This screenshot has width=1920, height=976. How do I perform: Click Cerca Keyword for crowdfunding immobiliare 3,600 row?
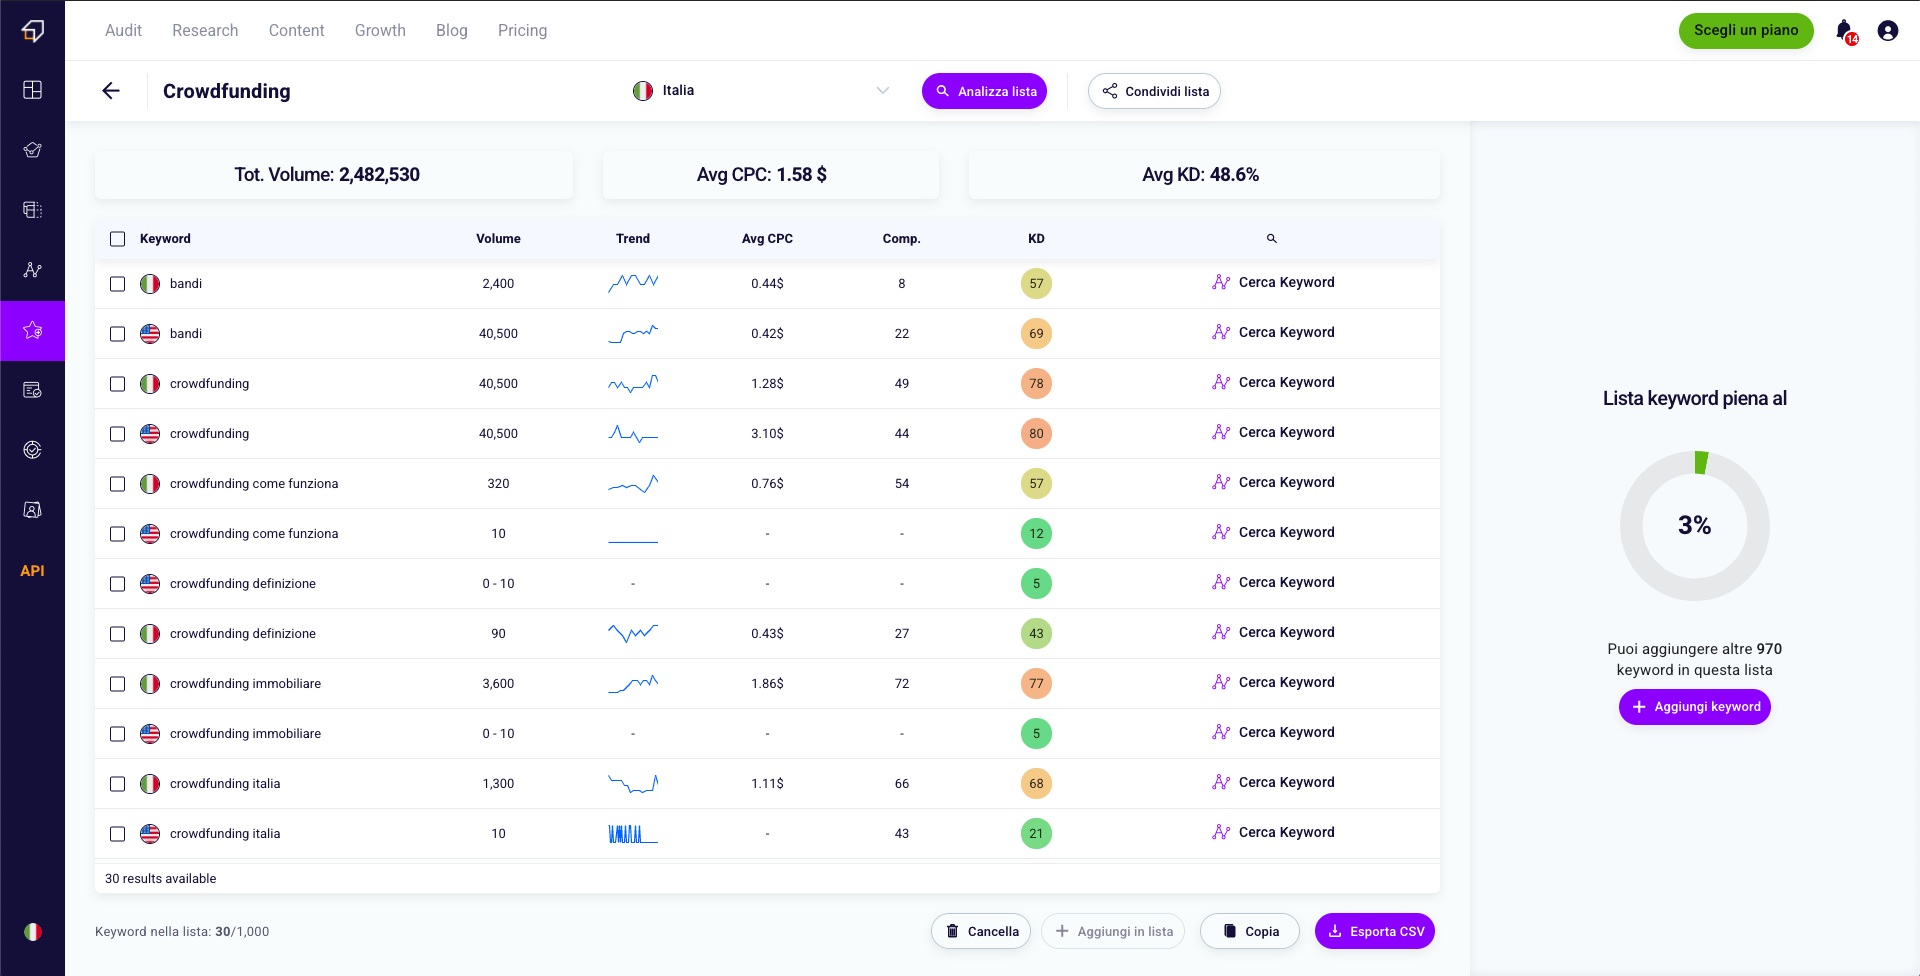pyautogui.click(x=1273, y=682)
